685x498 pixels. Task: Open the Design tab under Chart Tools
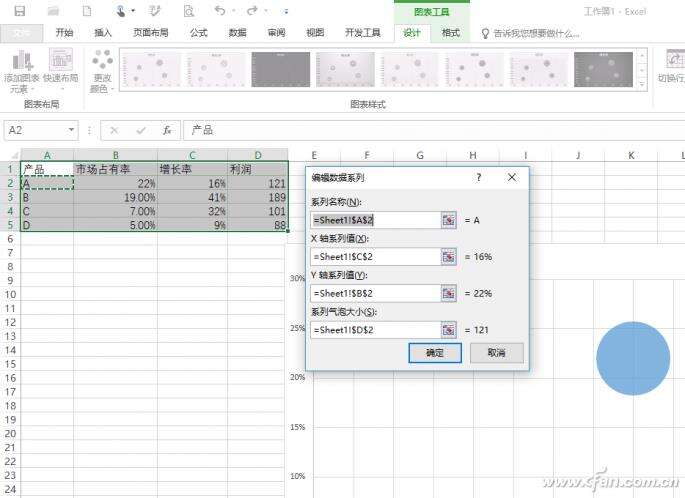[x=412, y=33]
